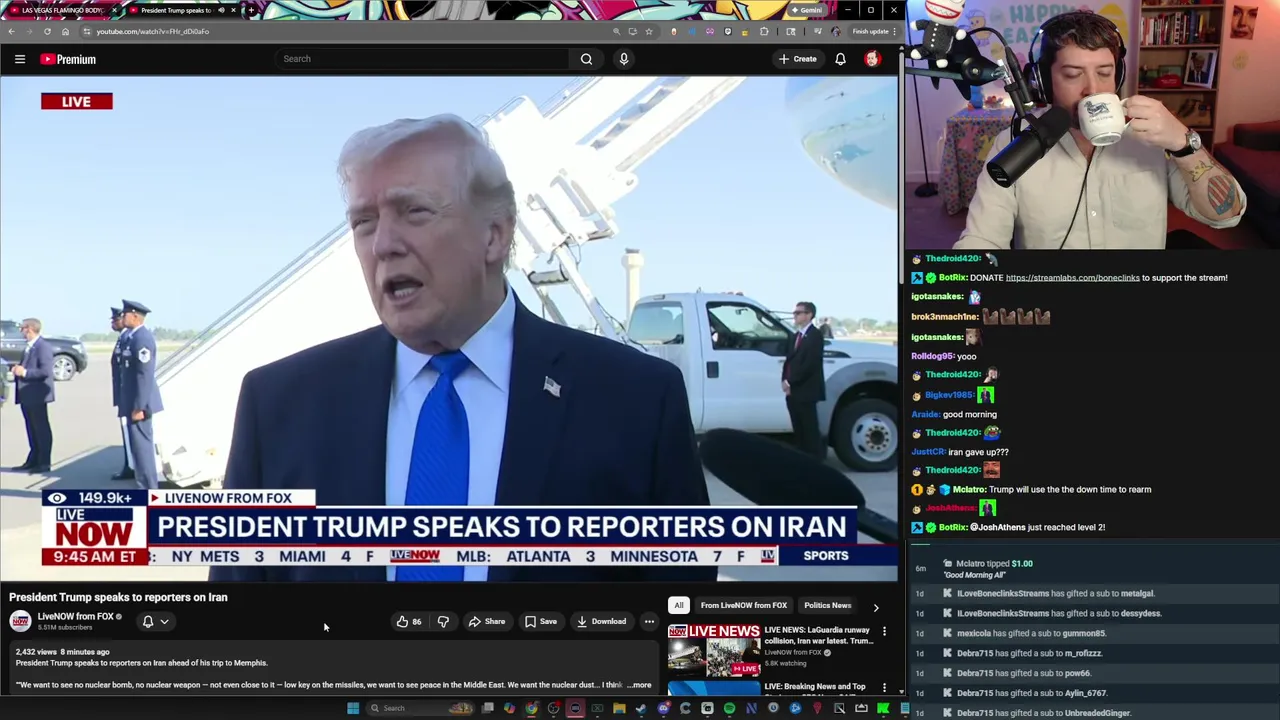Switch to Las Vegas Flamingo tab
This screenshot has height=720, width=1280.
pos(62,10)
